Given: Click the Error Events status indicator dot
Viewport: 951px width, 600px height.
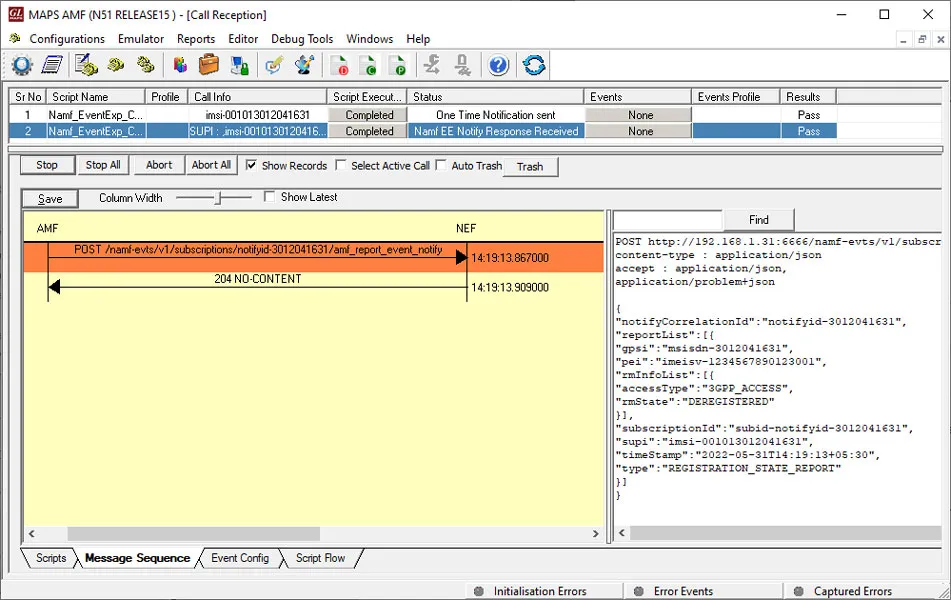Looking at the screenshot, I should (638, 591).
